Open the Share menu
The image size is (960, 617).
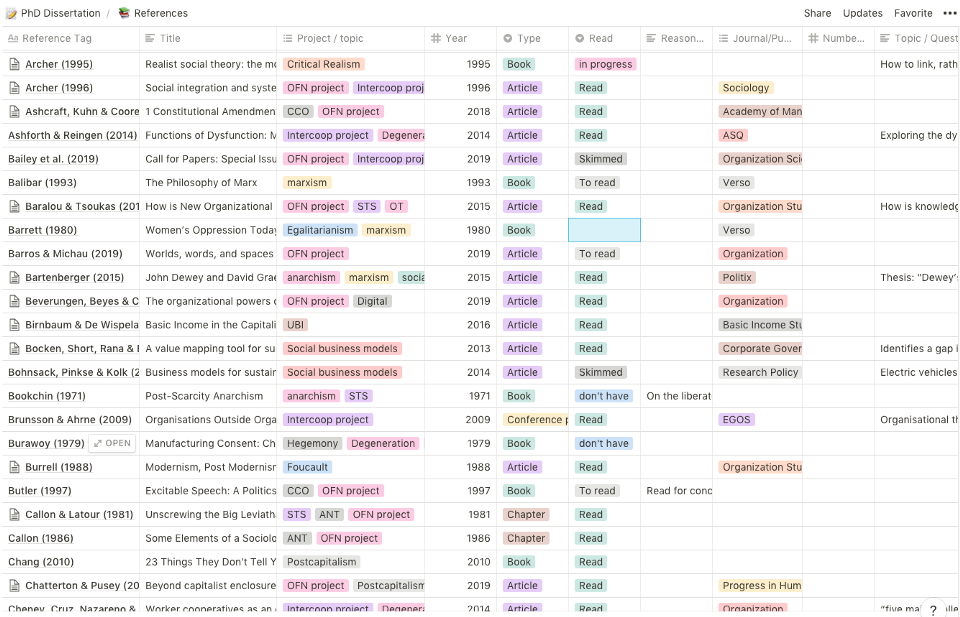817,13
